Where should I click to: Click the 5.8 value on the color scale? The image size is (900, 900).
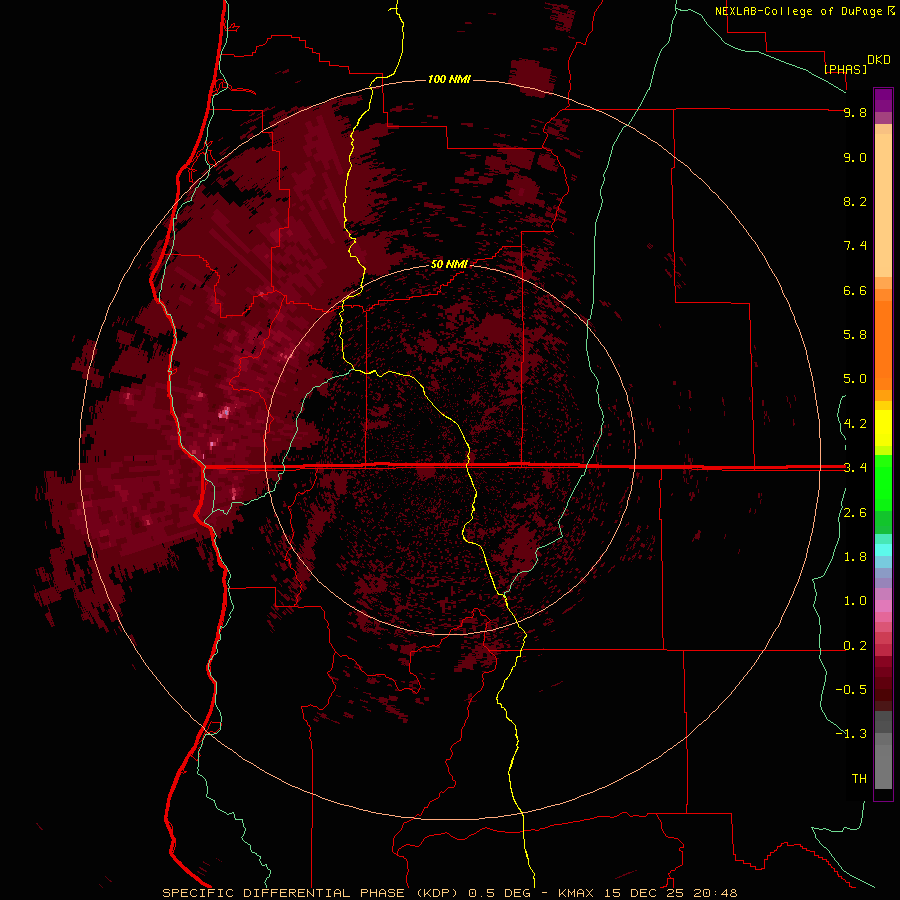[x=855, y=334]
